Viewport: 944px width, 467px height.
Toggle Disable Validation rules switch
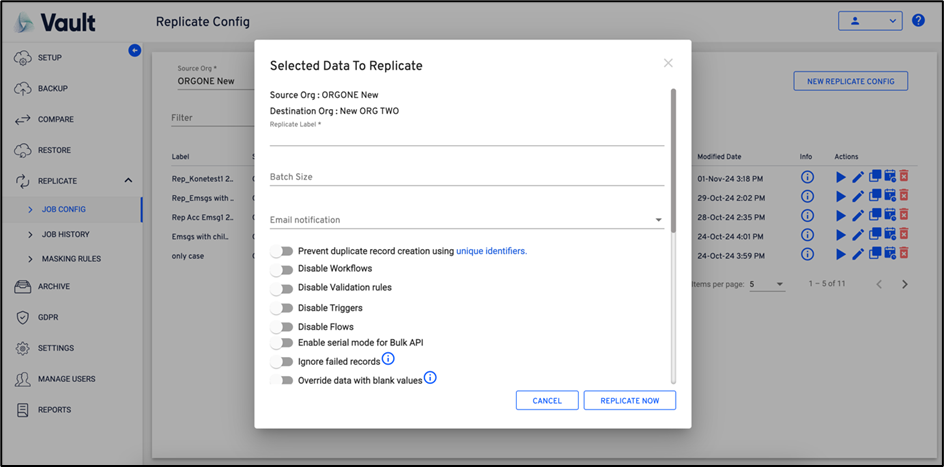pyautogui.click(x=281, y=288)
